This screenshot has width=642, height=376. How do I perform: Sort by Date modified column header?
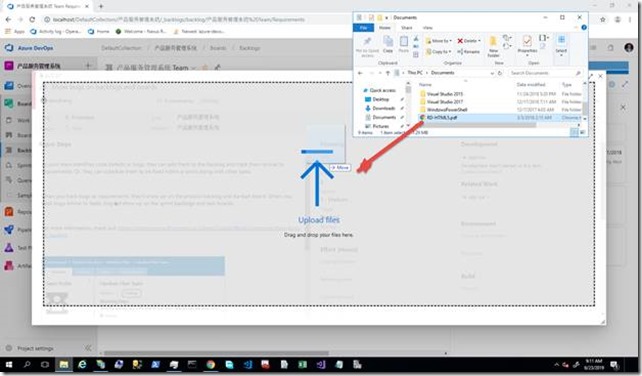point(531,84)
